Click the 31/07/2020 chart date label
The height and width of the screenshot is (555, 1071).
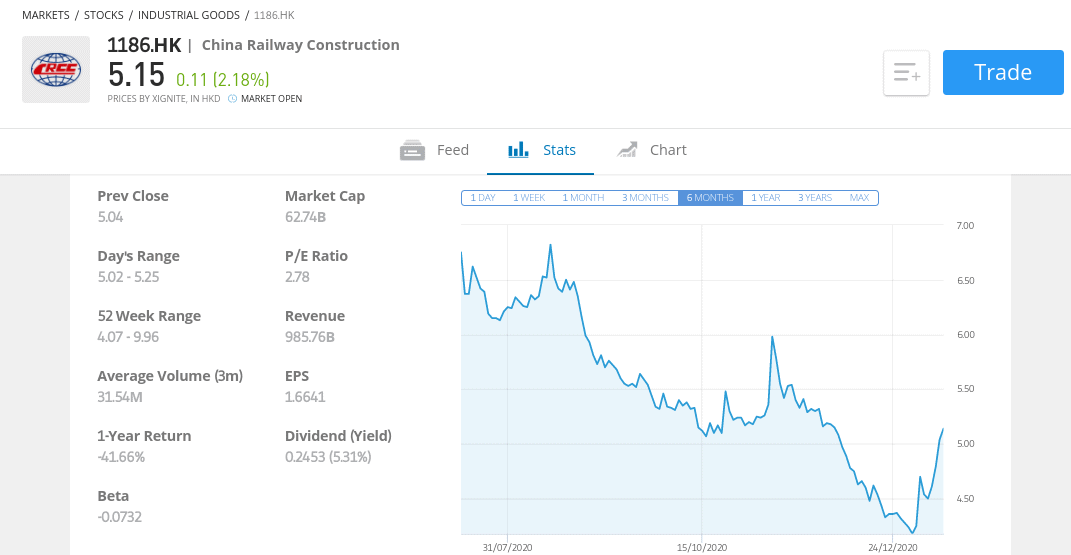click(x=507, y=547)
